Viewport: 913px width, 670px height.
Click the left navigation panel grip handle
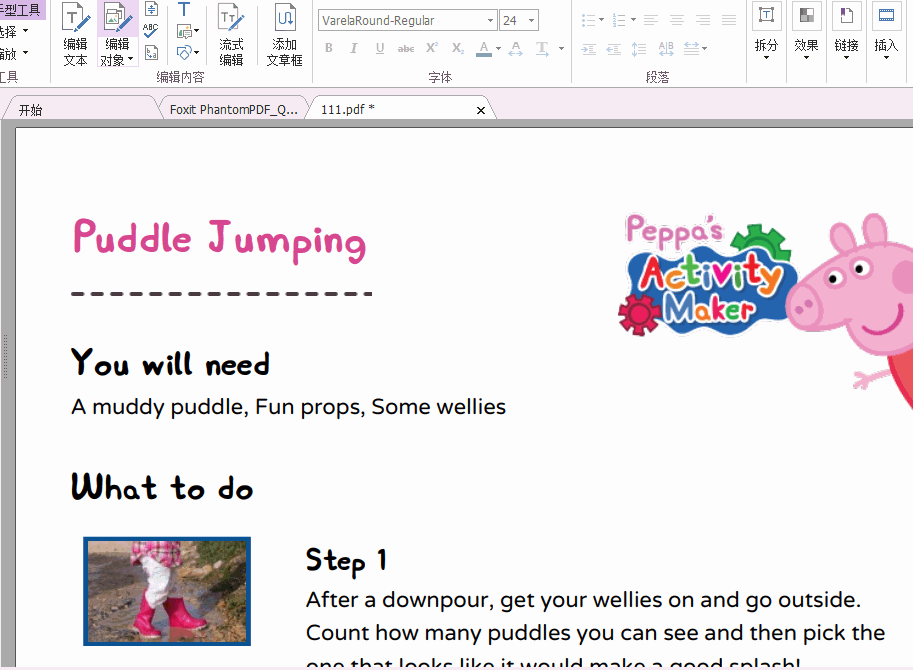pos(5,356)
